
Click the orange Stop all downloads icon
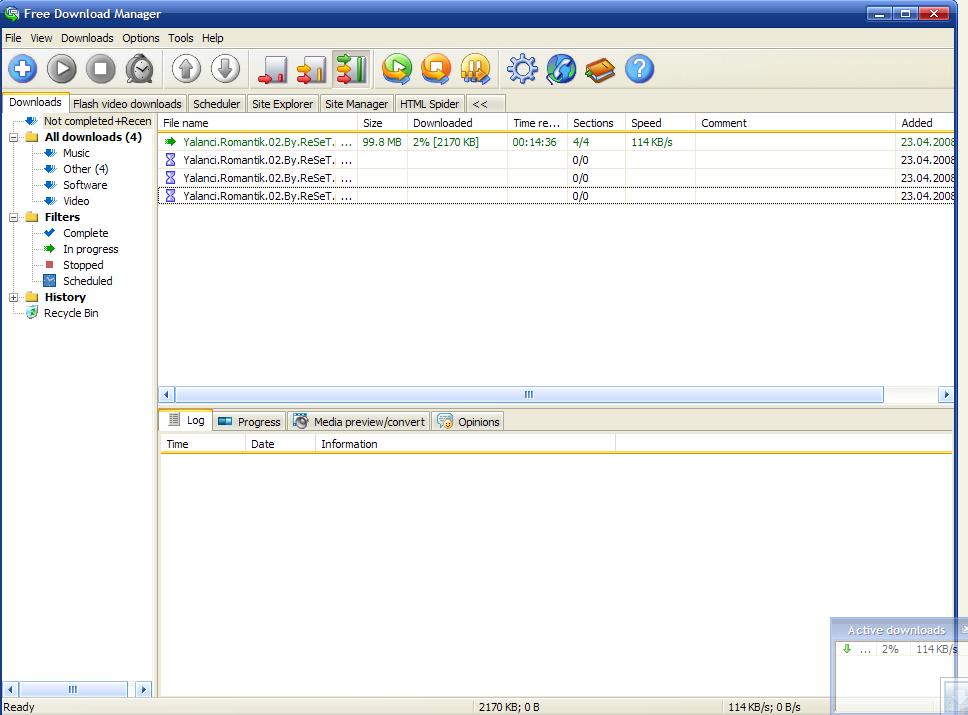[436, 69]
